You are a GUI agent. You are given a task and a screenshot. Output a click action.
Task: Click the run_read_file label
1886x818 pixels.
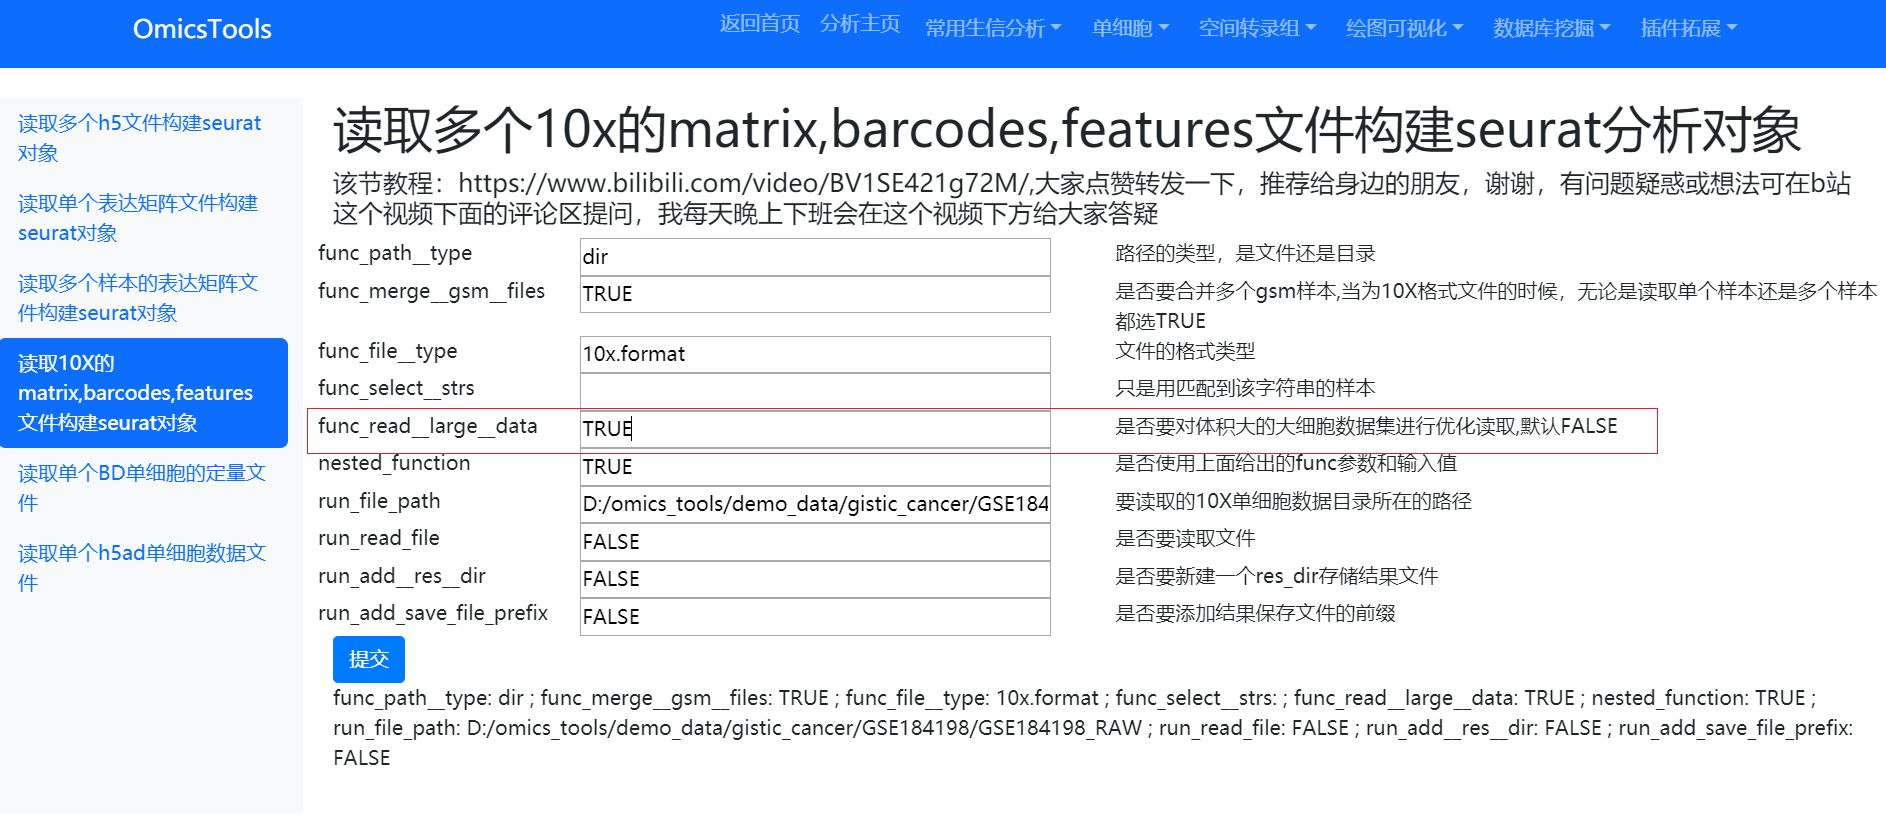pos(379,538)
